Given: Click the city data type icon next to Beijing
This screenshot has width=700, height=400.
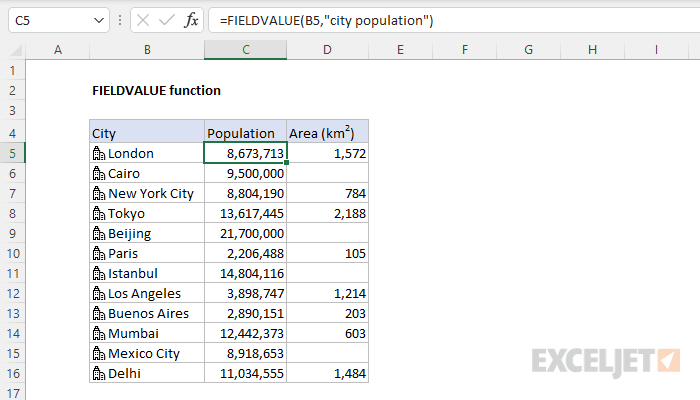Looking at the screenshot, I should 99,233.
